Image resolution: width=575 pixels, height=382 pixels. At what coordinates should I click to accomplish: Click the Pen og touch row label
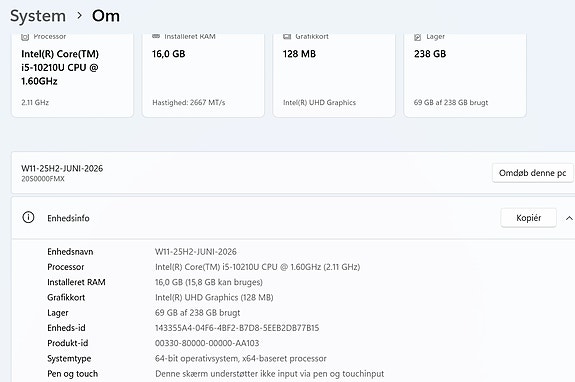[x=73, y=374]
